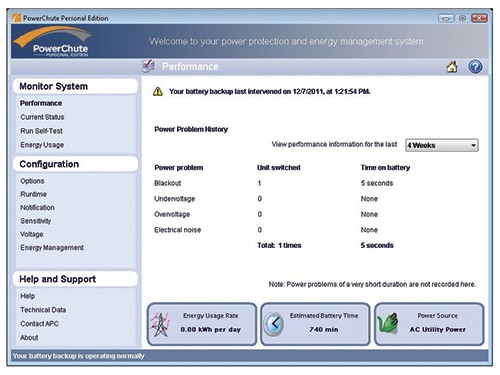The image size is (500, 375).
Task: Click the power tower Energy Usage icon
Action: [x=161, y=324]
